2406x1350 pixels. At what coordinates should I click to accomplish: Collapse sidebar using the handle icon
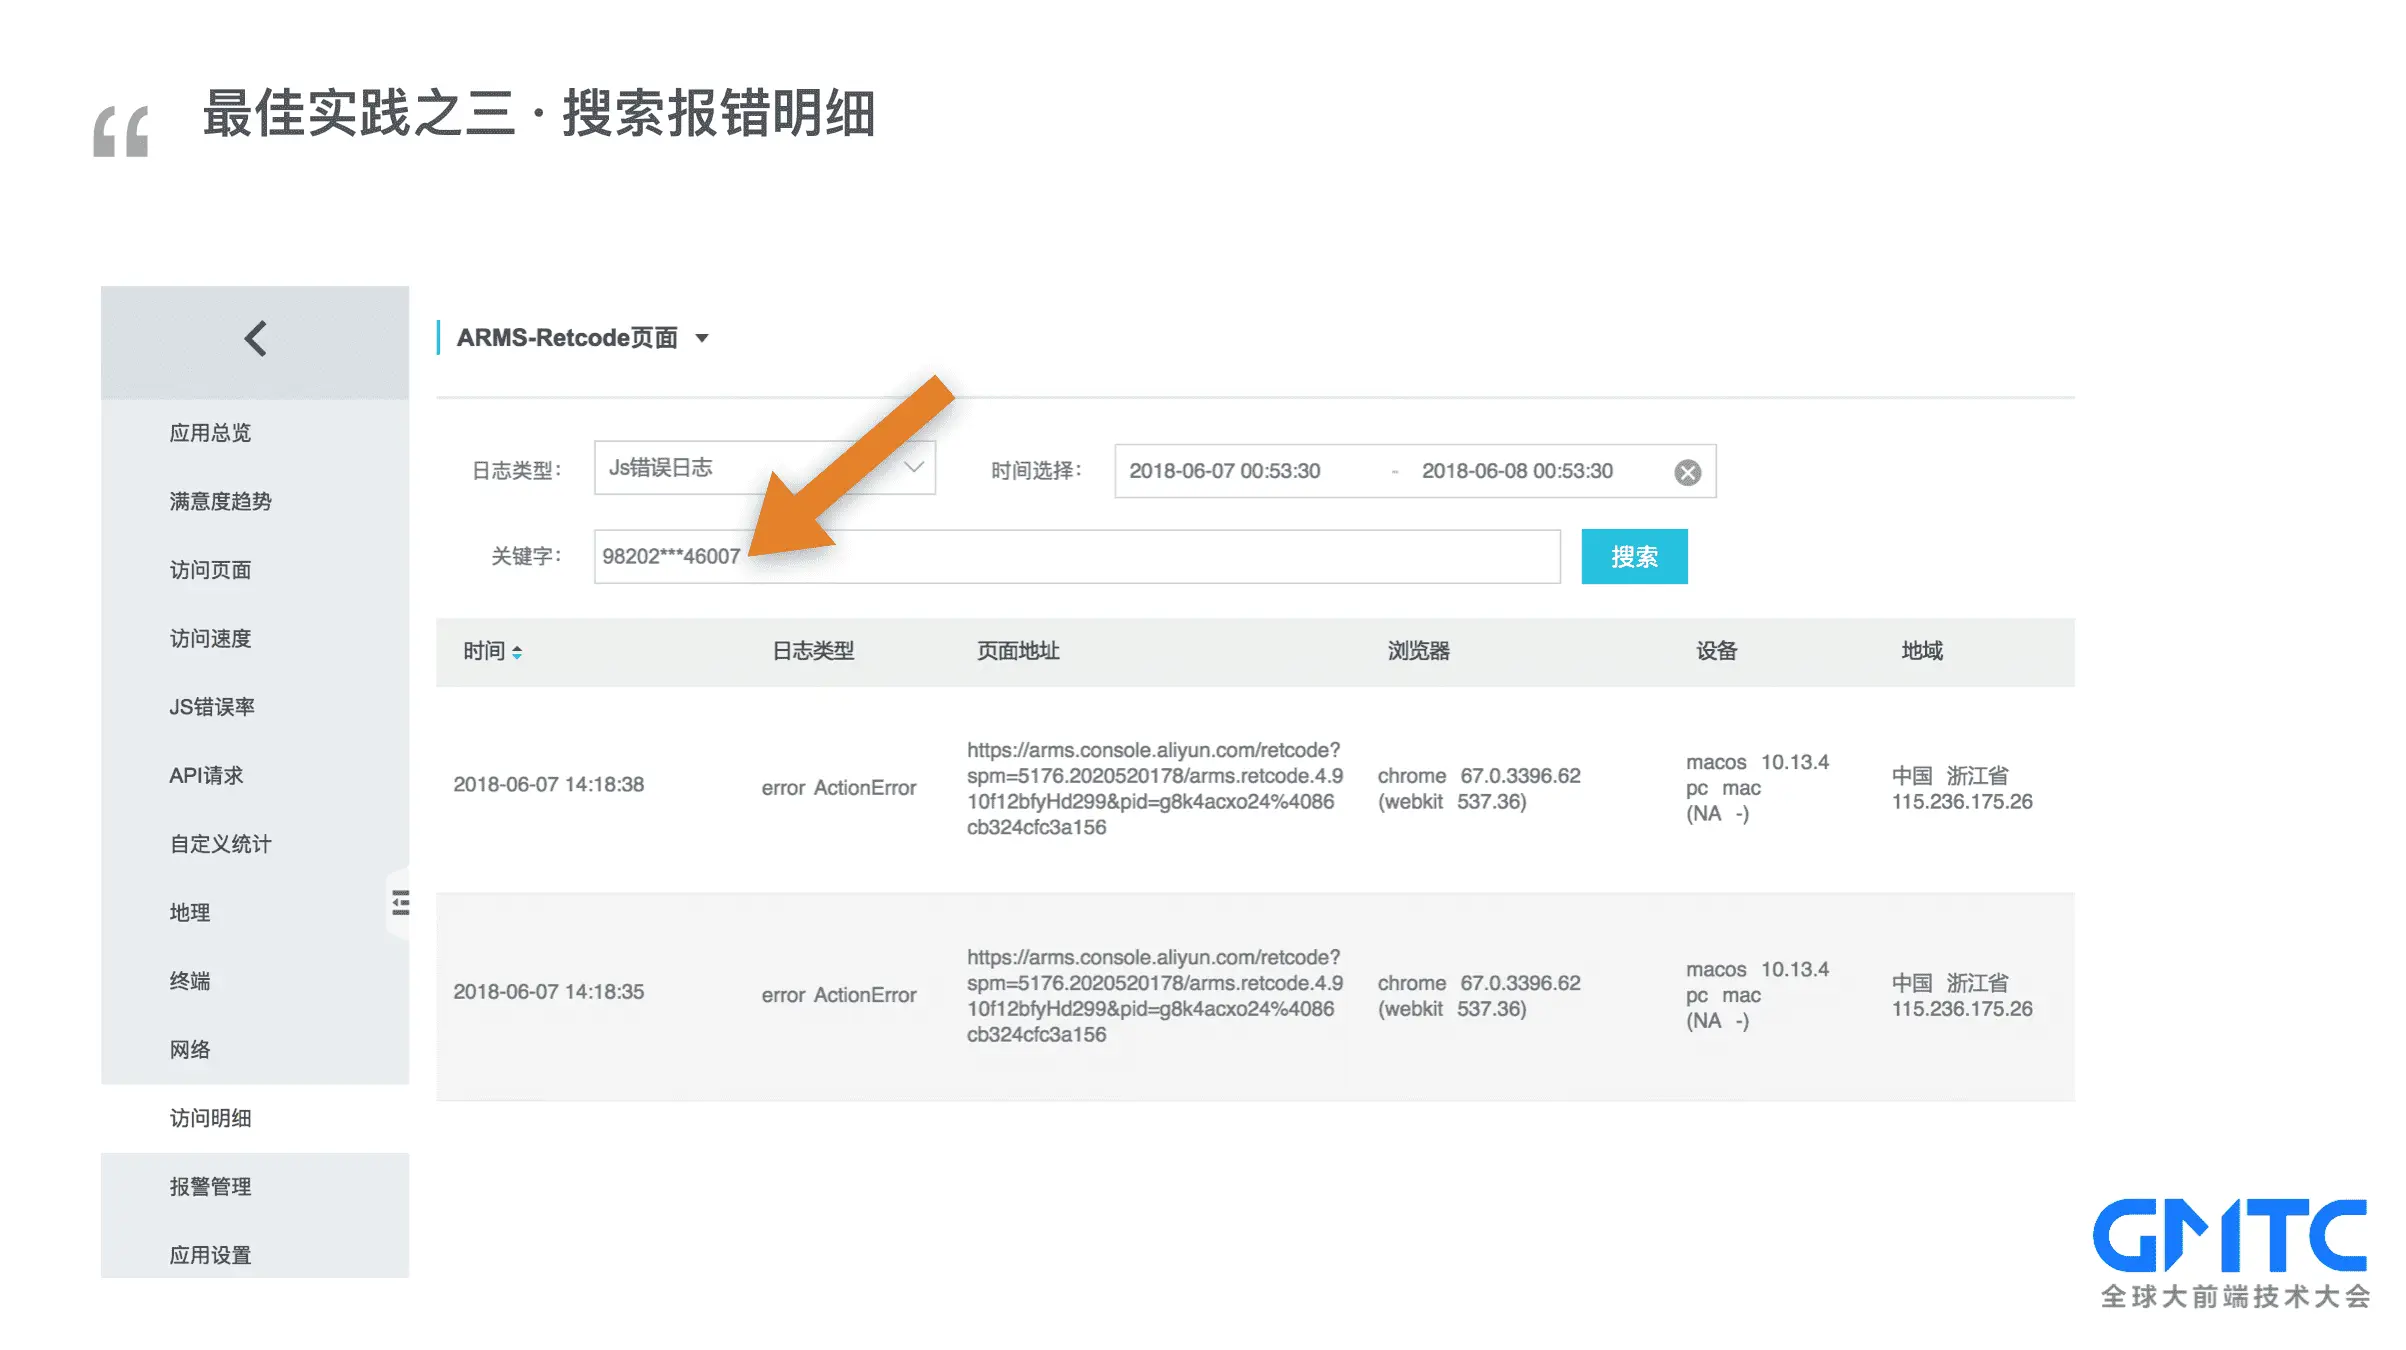400,903
